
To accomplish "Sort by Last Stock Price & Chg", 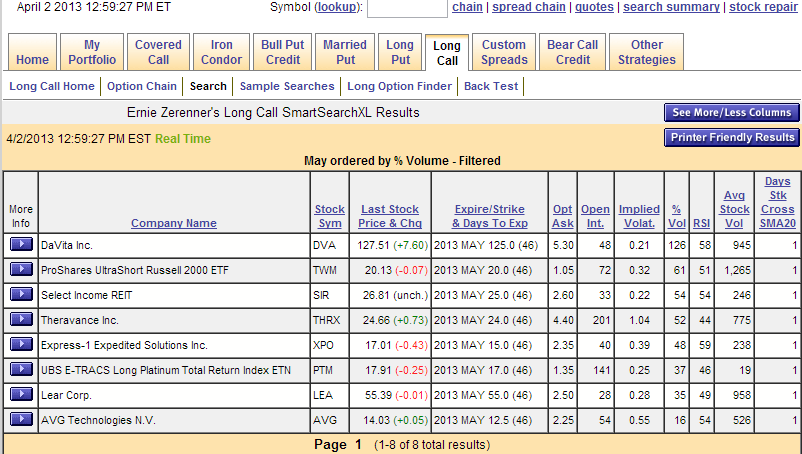I will coord(390,216).
